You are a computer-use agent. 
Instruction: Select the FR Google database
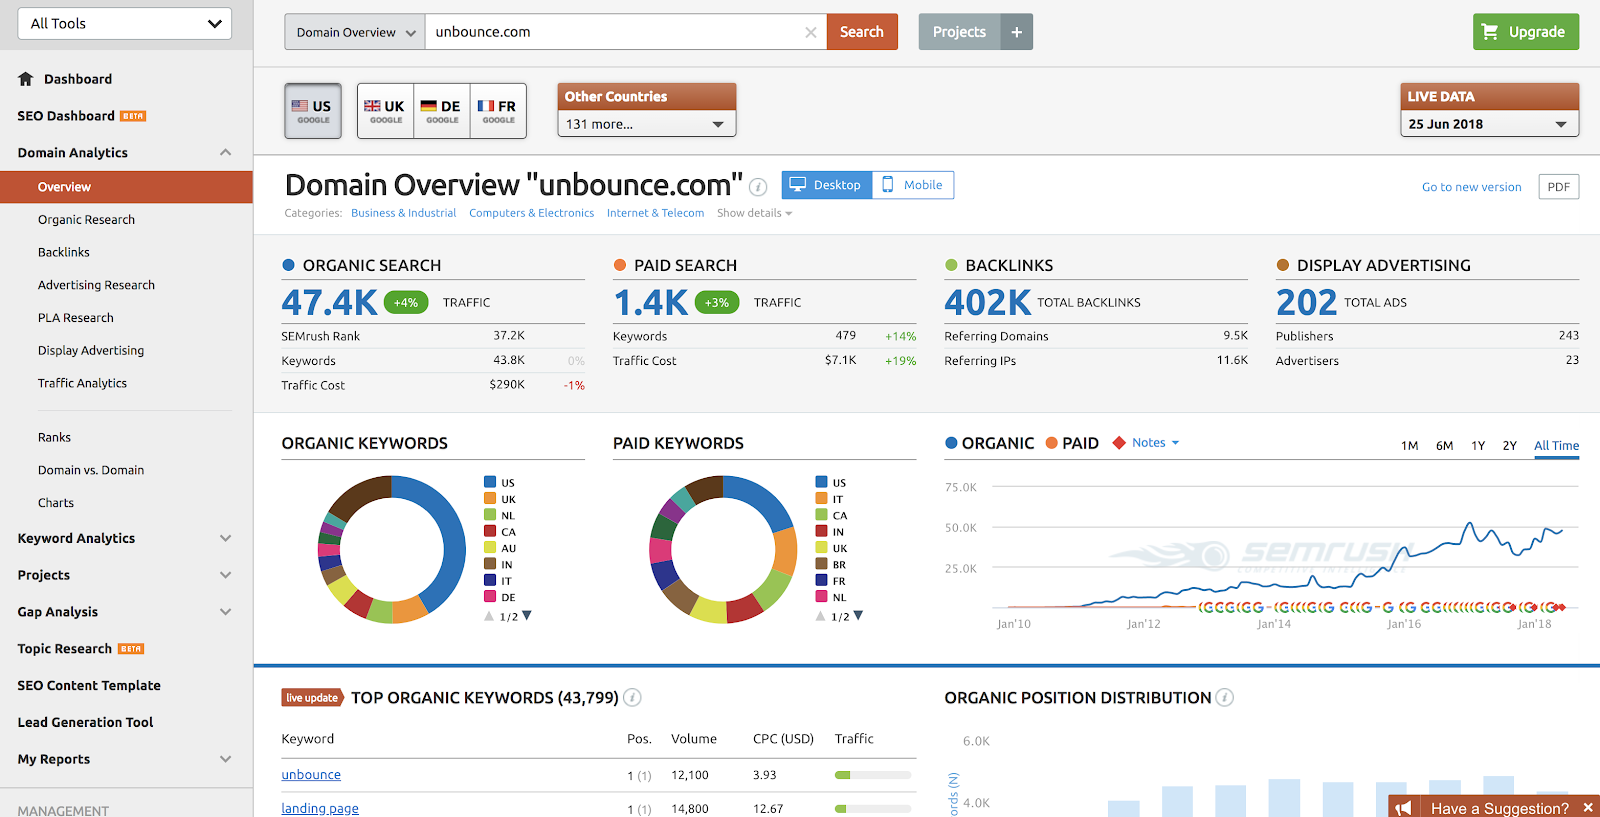(498, 111)
